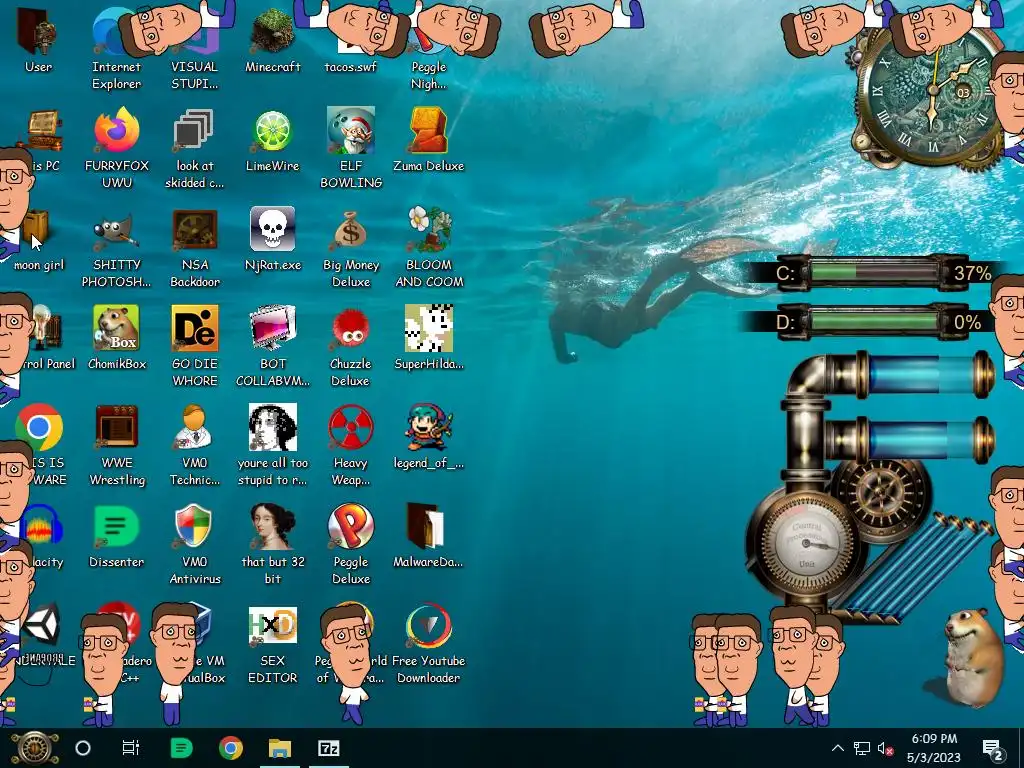Open Google Chrome desktop shortcut
The height and width of the screenshot is (768, 1024).
[x=39, y=427]
